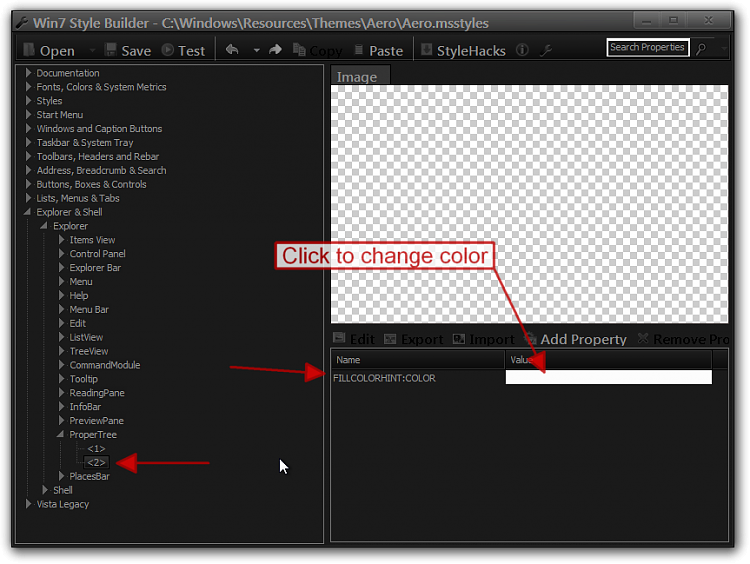Screen dimensions: 750x564
Task: Click the Test play icon
Action: point(167,50)
